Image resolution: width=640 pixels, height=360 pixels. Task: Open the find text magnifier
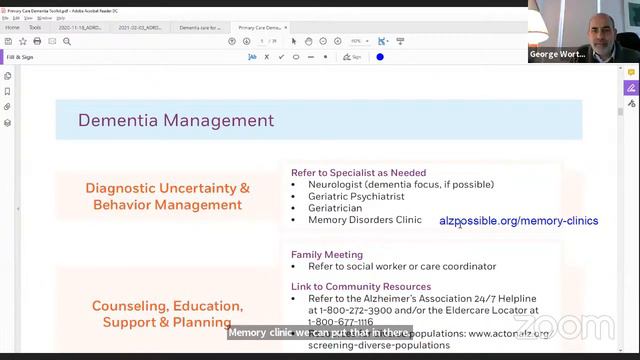point(67,41)
